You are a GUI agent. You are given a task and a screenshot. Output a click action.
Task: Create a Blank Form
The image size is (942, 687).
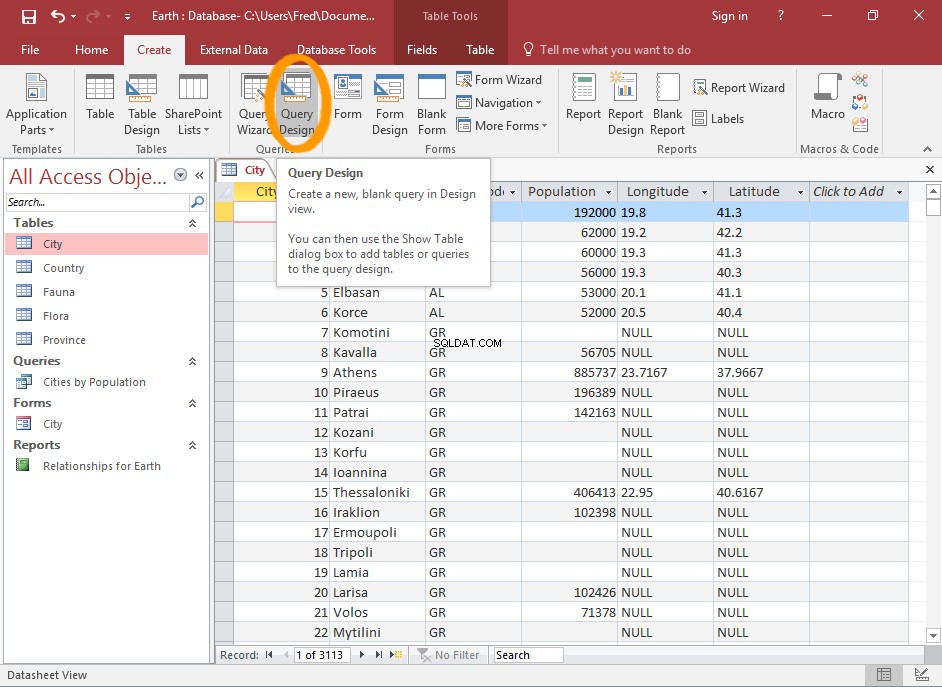pyautogui.click(x=431, y=104)
